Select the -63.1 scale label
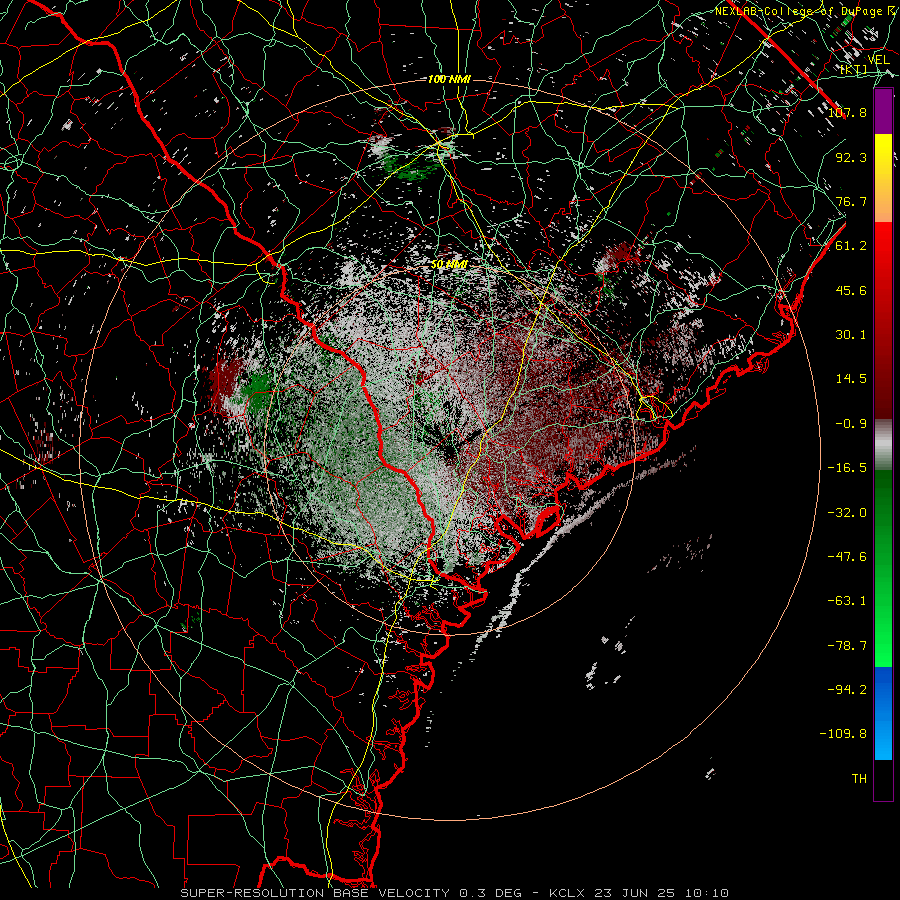900x900 pixels. tap(847, 601)
